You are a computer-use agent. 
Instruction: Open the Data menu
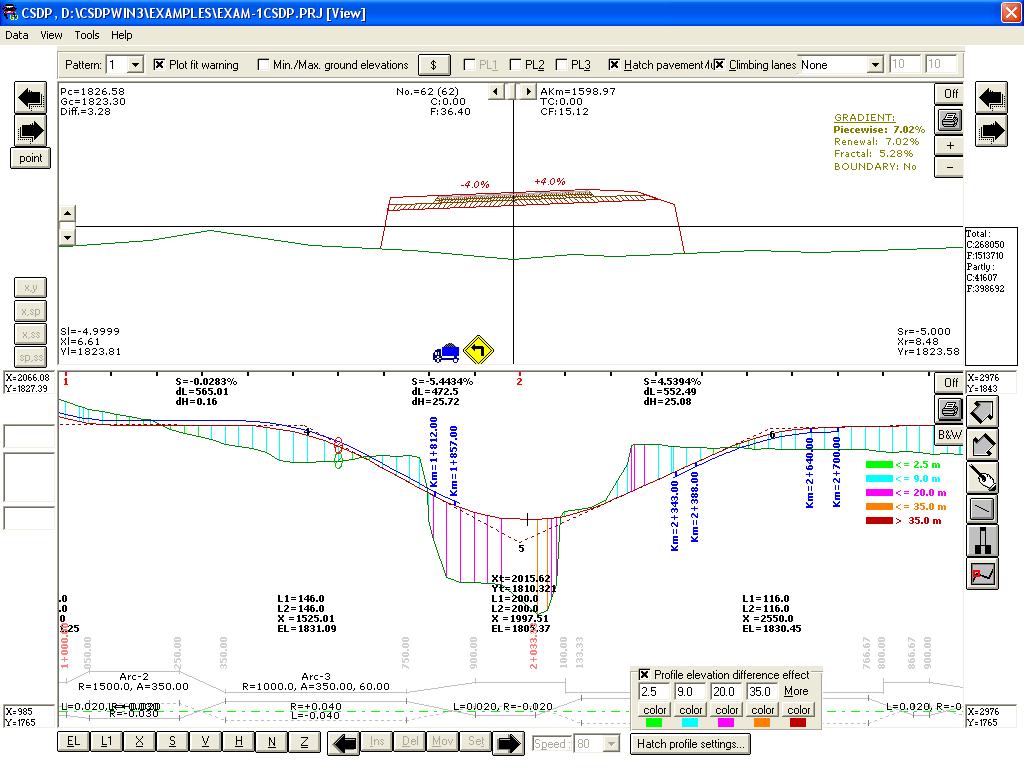[16, 35]
